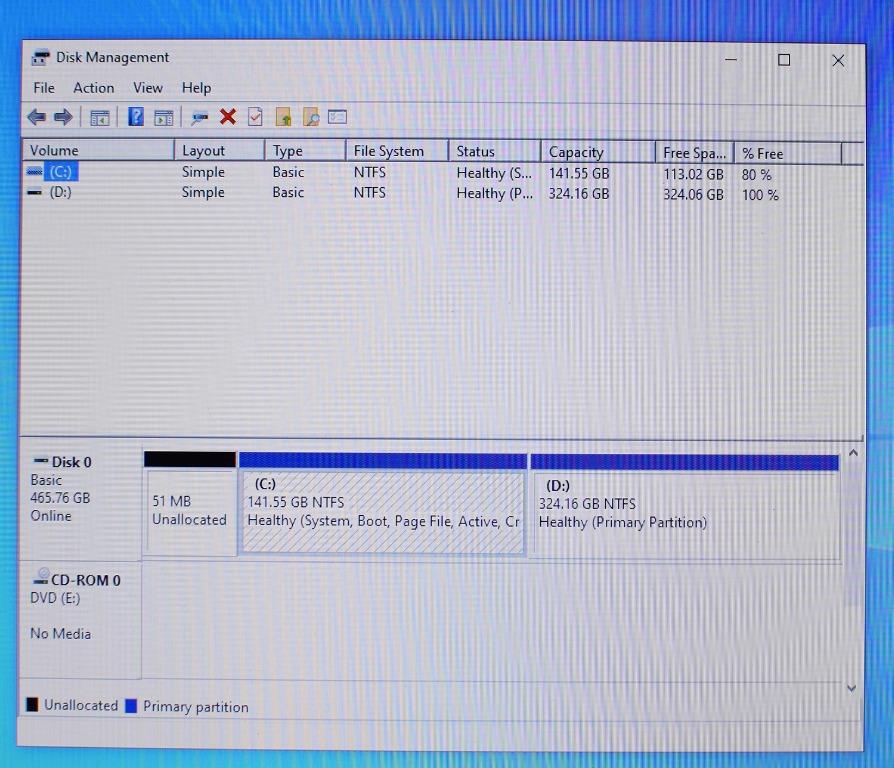Toggle the Show/Hide Console Tree icon
The height and width of the screenshot is (768, 894).
tap(99, 117)
